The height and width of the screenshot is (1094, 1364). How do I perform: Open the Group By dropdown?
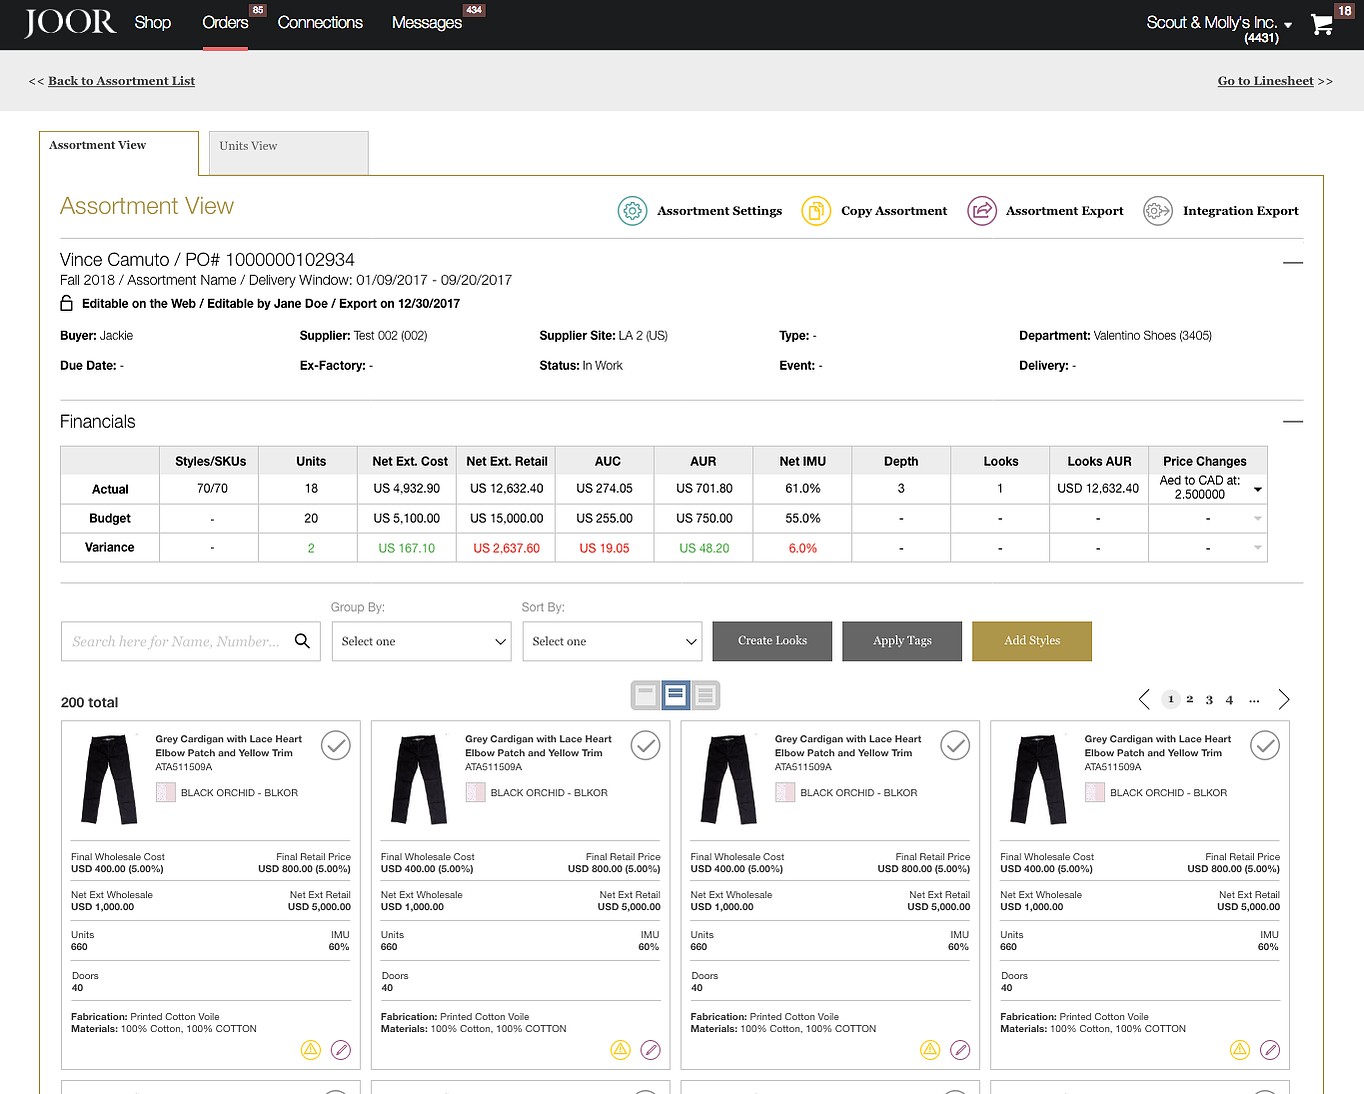(422, 641)
